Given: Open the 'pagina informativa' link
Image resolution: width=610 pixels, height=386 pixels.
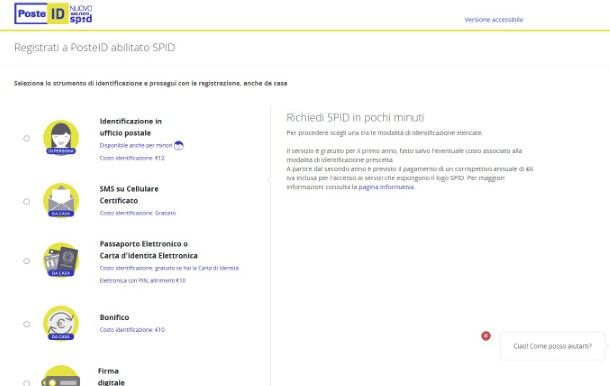Looking at the screenshot, I should 386,187.
